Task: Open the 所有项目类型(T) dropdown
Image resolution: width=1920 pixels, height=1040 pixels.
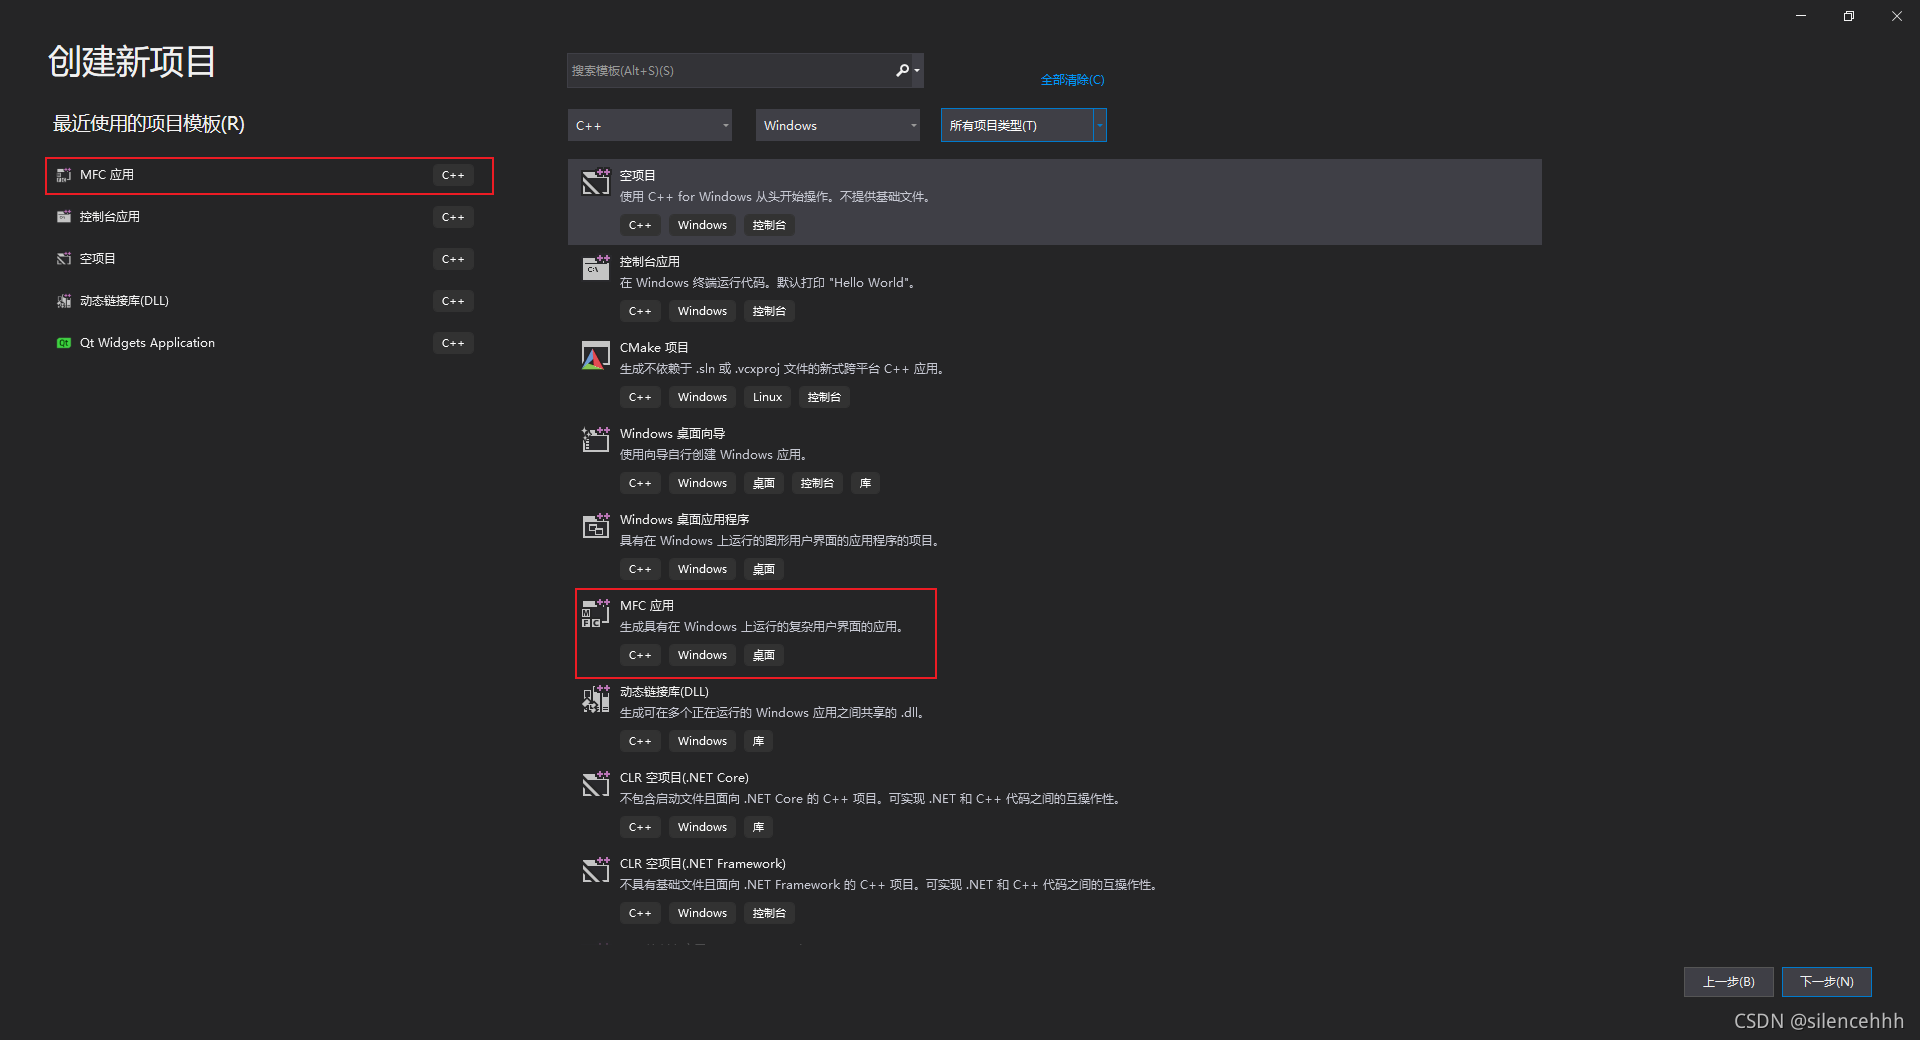Action: 1024,125
